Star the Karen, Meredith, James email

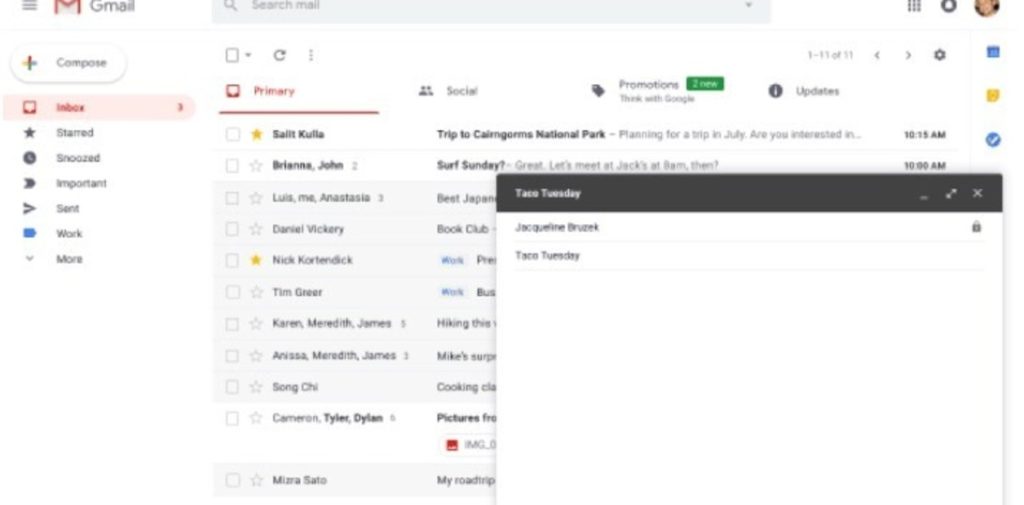click(257, 324)
